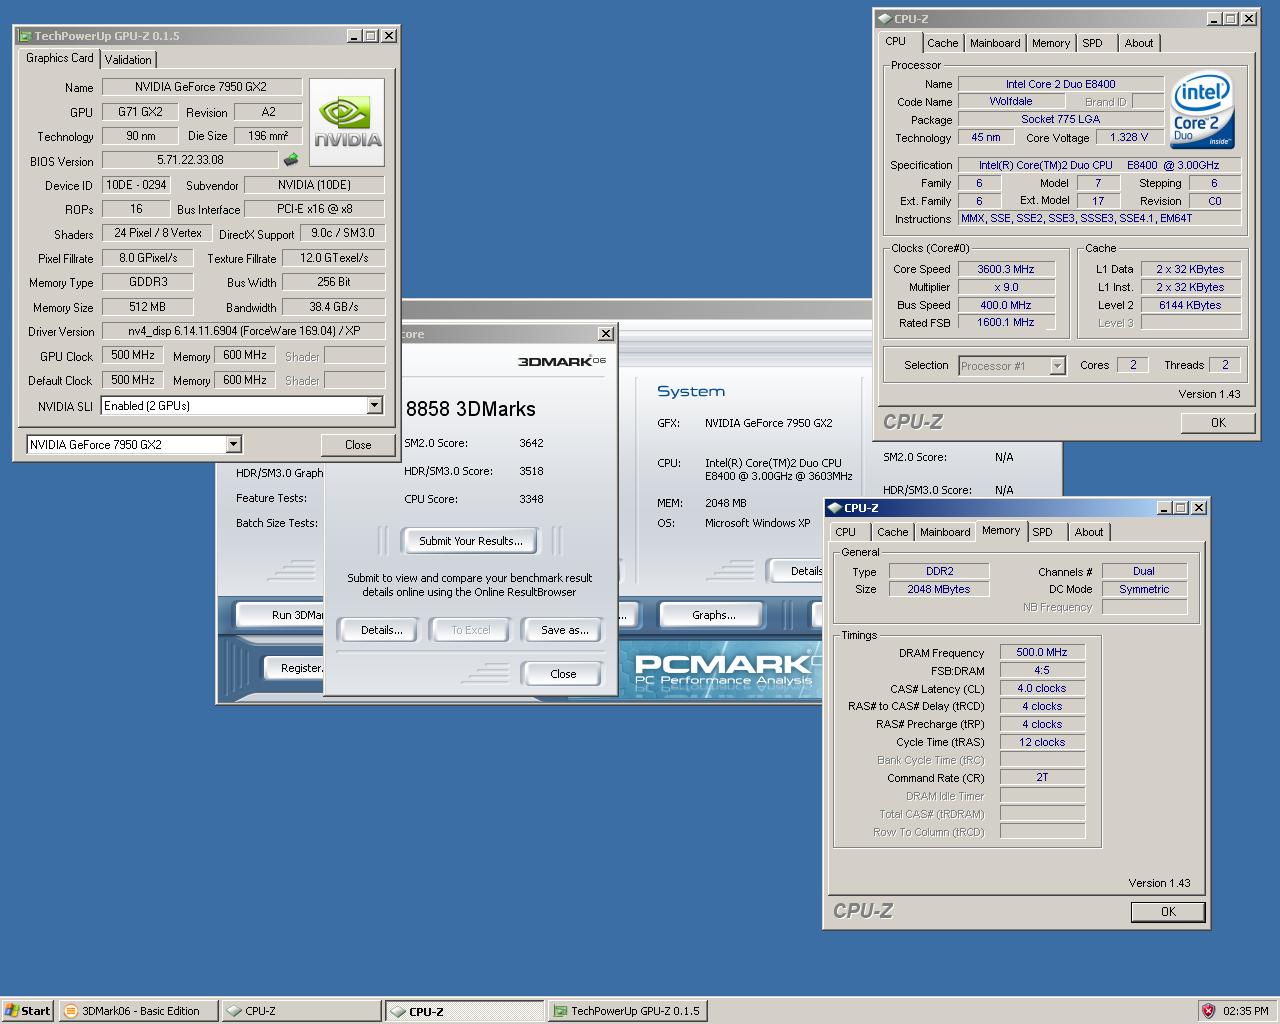Open Memory tab in top CPU-Z window
The width and height of the screenshot is (1280, 1024).
tap(1051, 43)
